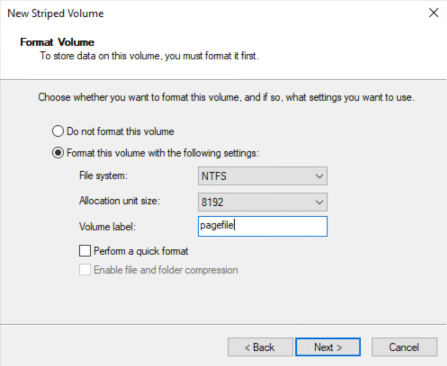The height and width of the screenshot is (366, 447).
Task: Cancel the striped volume wizard
Action: coord(404,347)
